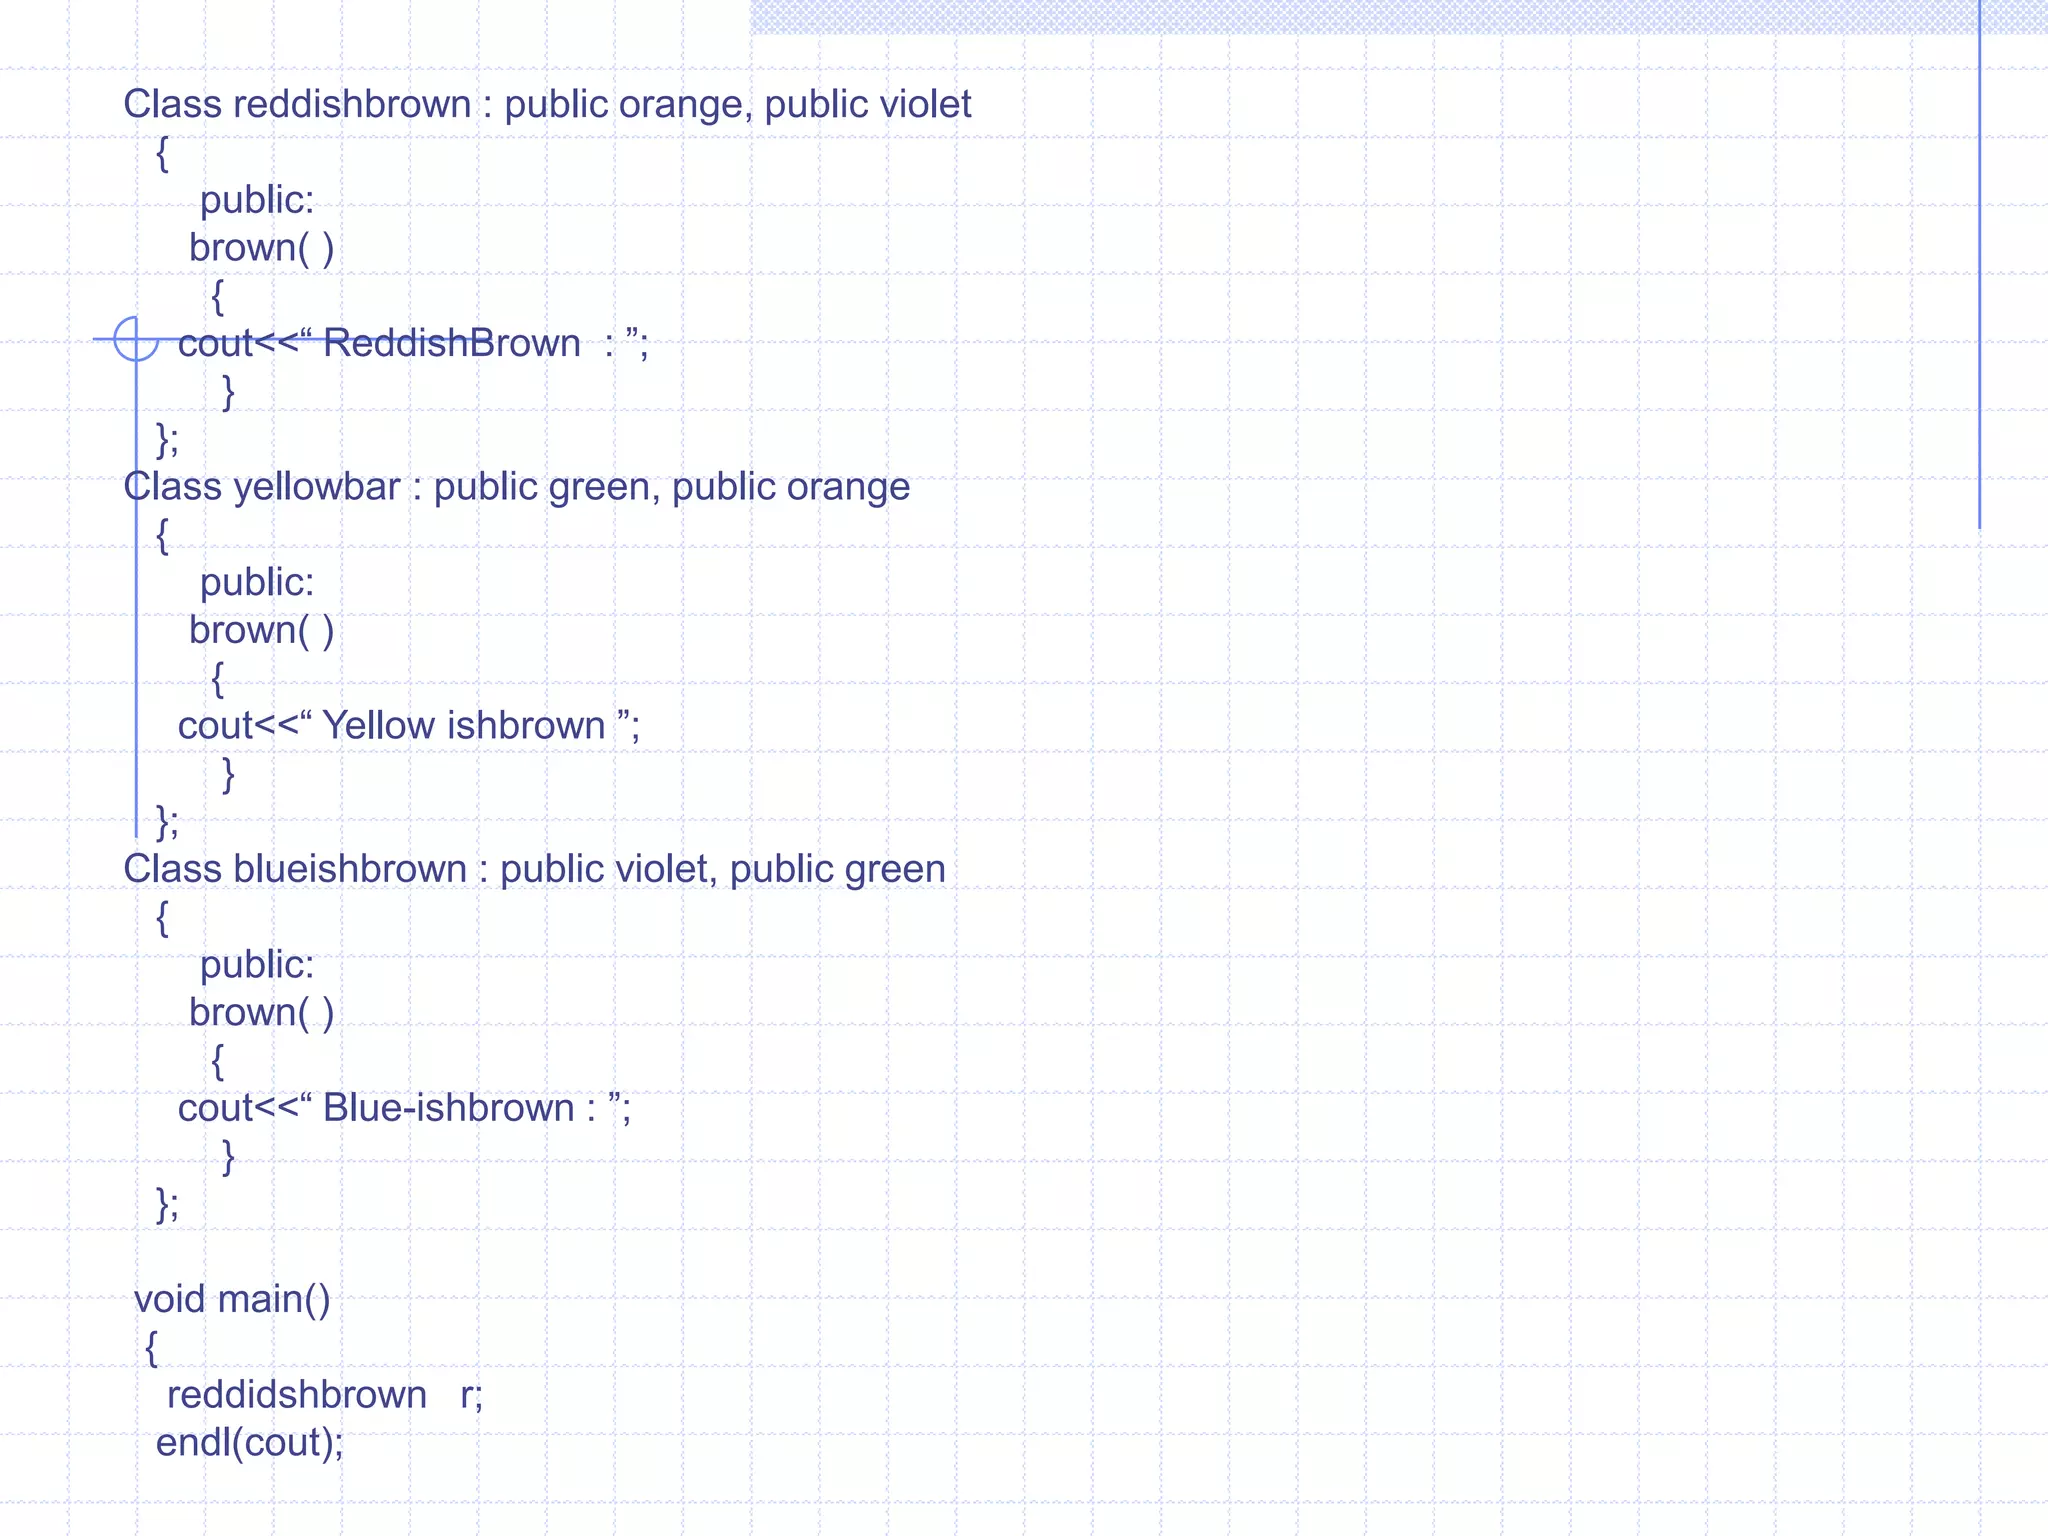Click the 'Yellow ishbrown' cout statement
2048x1536 pixels.
click(408, 726)
